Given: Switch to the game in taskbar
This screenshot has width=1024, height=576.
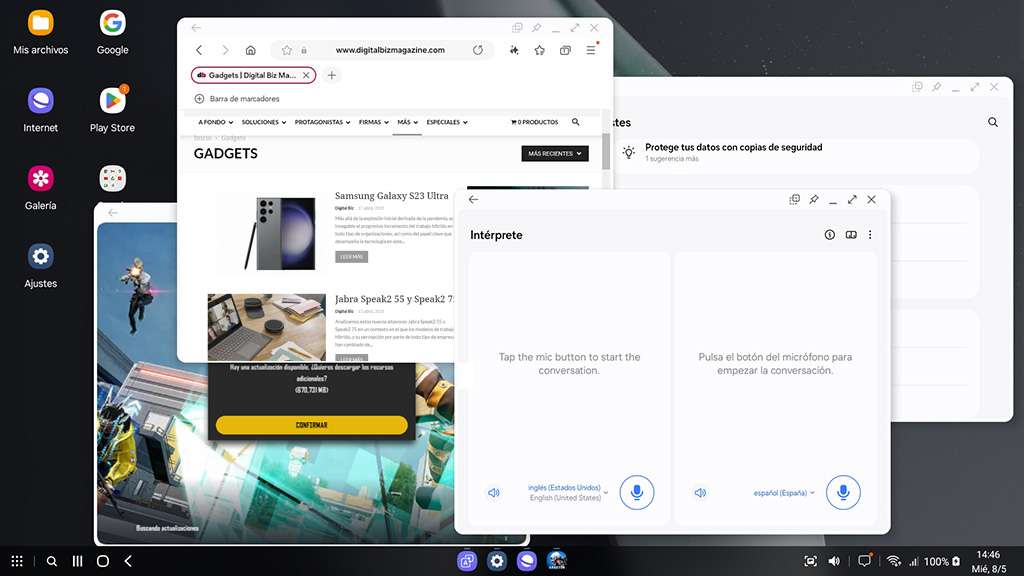Looking at the screenshot, I should [557, 560].
